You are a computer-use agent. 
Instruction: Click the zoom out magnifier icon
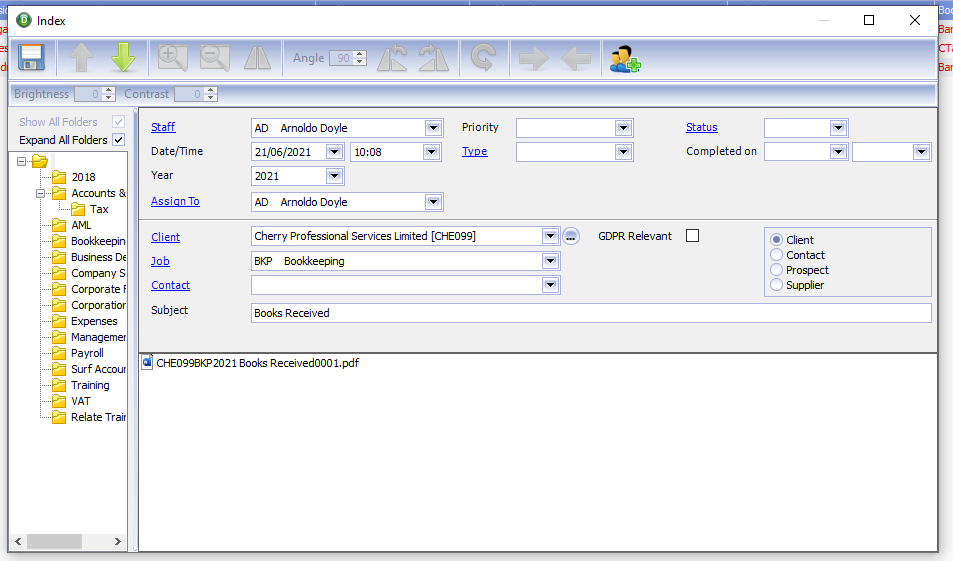[215, 58]
